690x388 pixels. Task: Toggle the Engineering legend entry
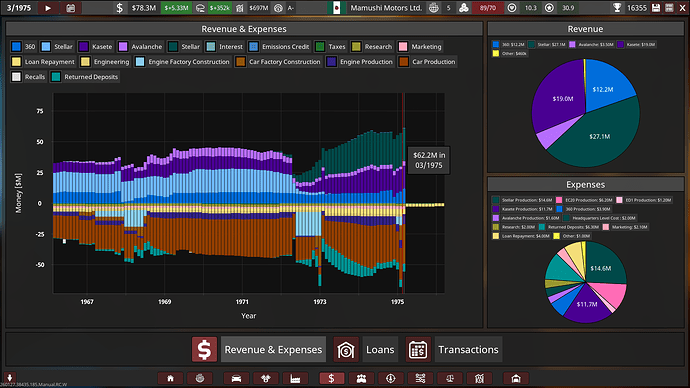105,62
